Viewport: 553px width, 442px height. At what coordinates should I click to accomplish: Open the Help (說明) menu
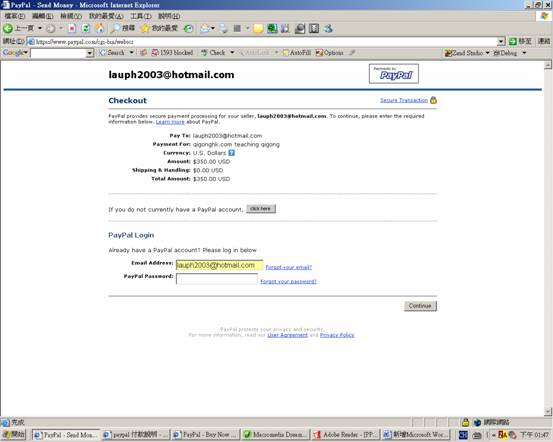(x=169, y=16)
